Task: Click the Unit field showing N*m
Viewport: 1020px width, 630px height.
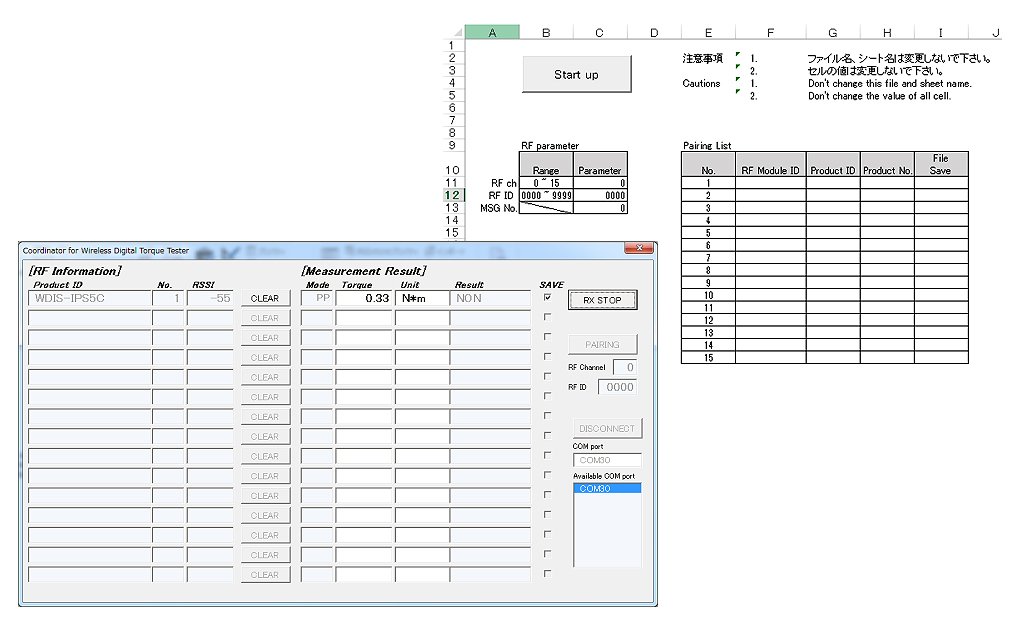Action: click(422, 298)
